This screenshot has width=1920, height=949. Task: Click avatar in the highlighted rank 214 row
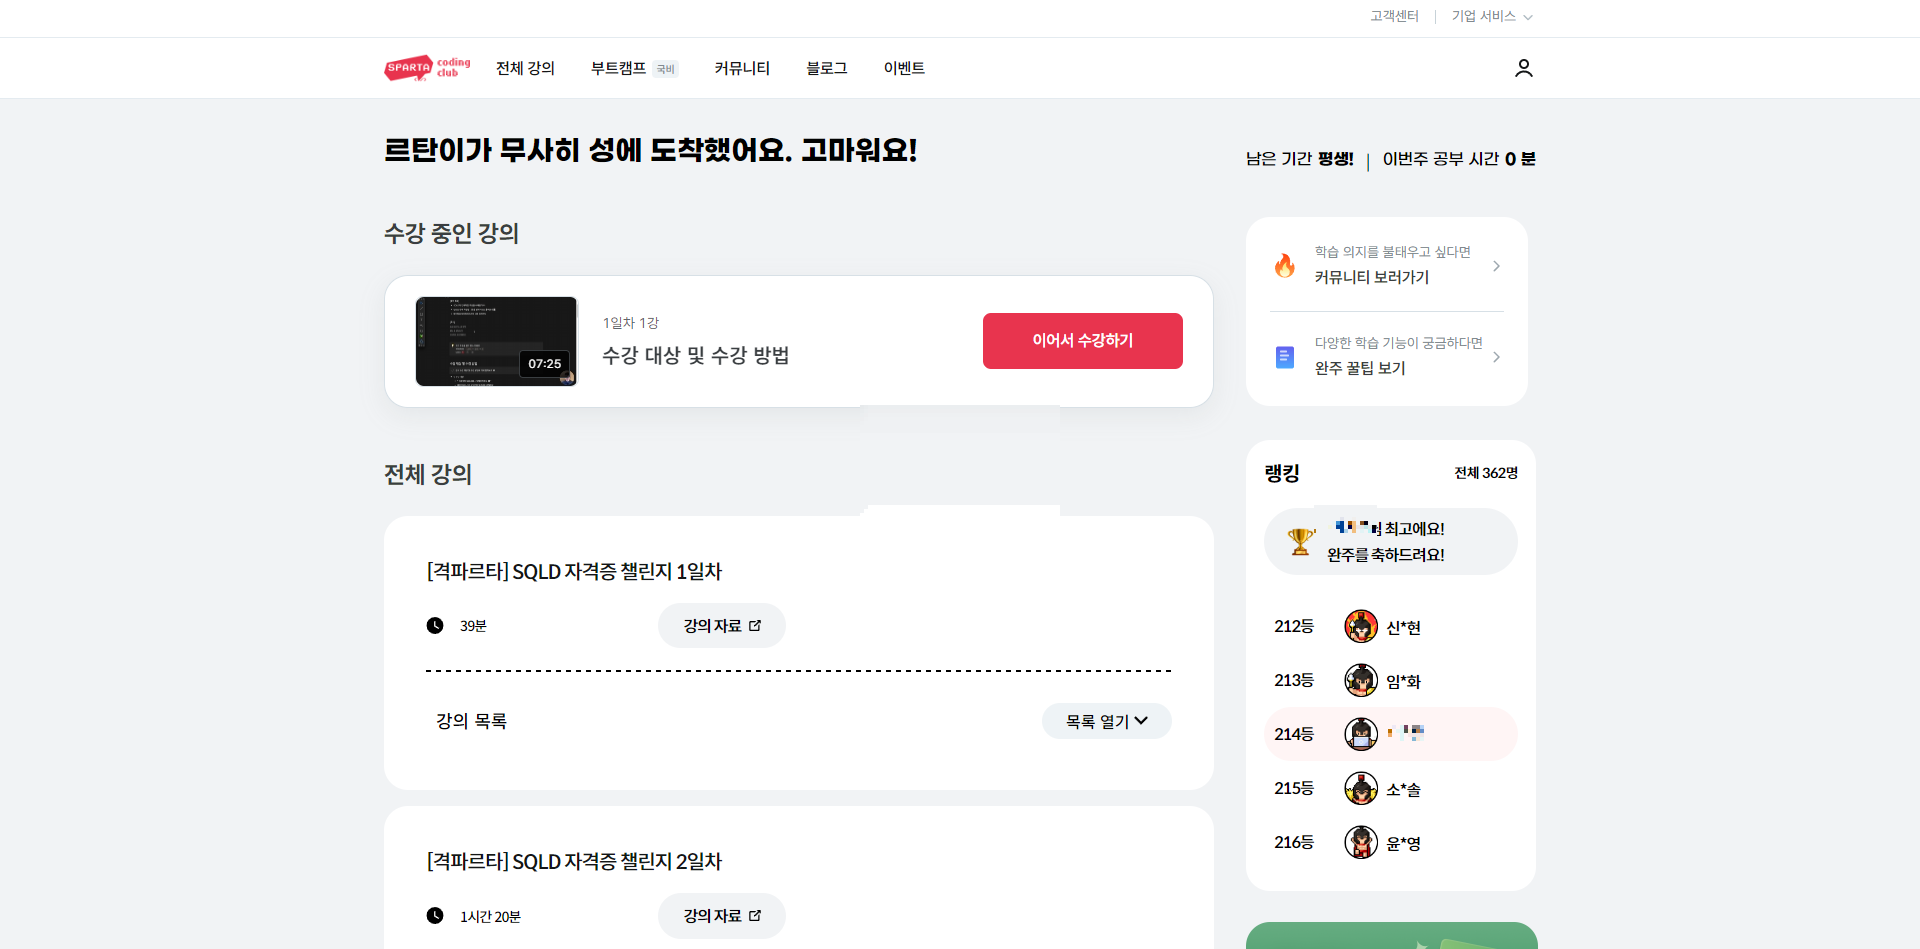[1361, 735]
